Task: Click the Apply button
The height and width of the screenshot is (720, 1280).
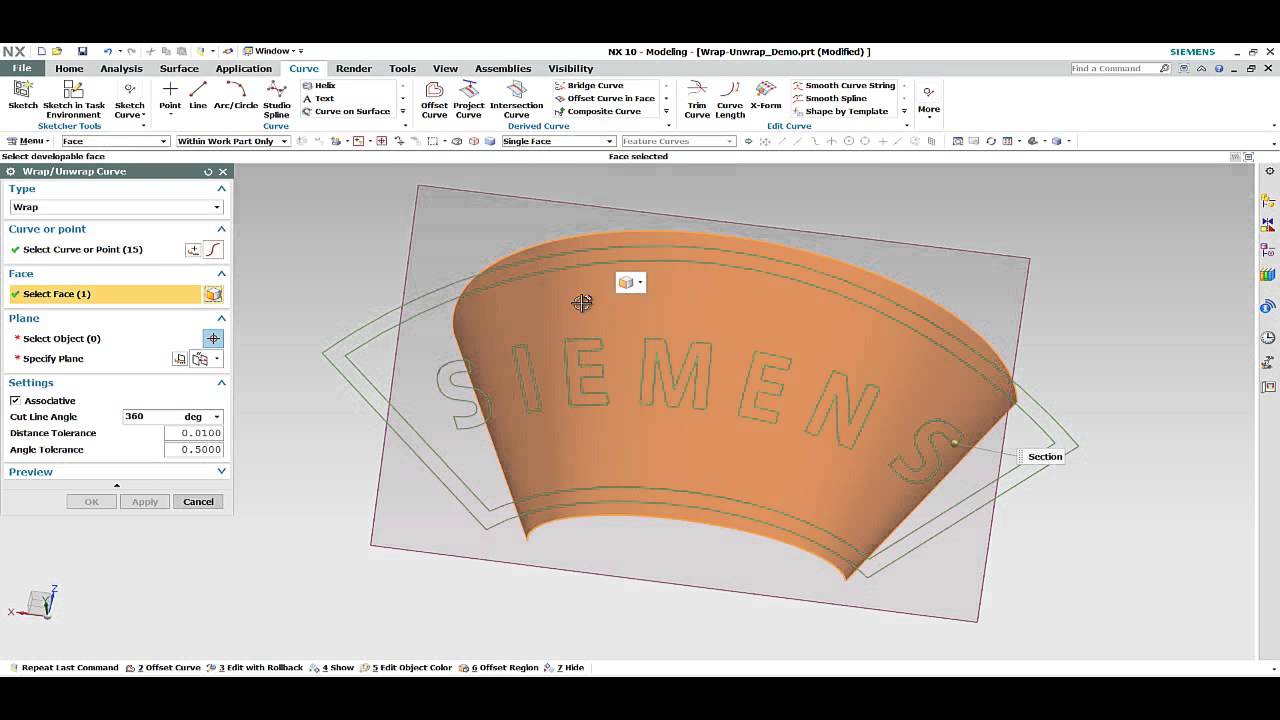Action: point(145,502)
